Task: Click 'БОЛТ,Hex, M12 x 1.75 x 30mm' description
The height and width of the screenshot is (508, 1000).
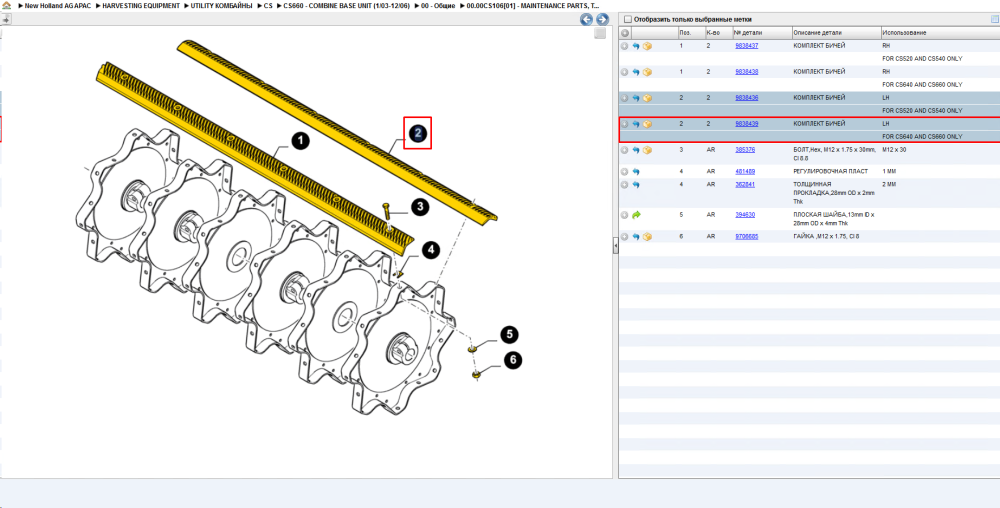Action: point(834,154)
